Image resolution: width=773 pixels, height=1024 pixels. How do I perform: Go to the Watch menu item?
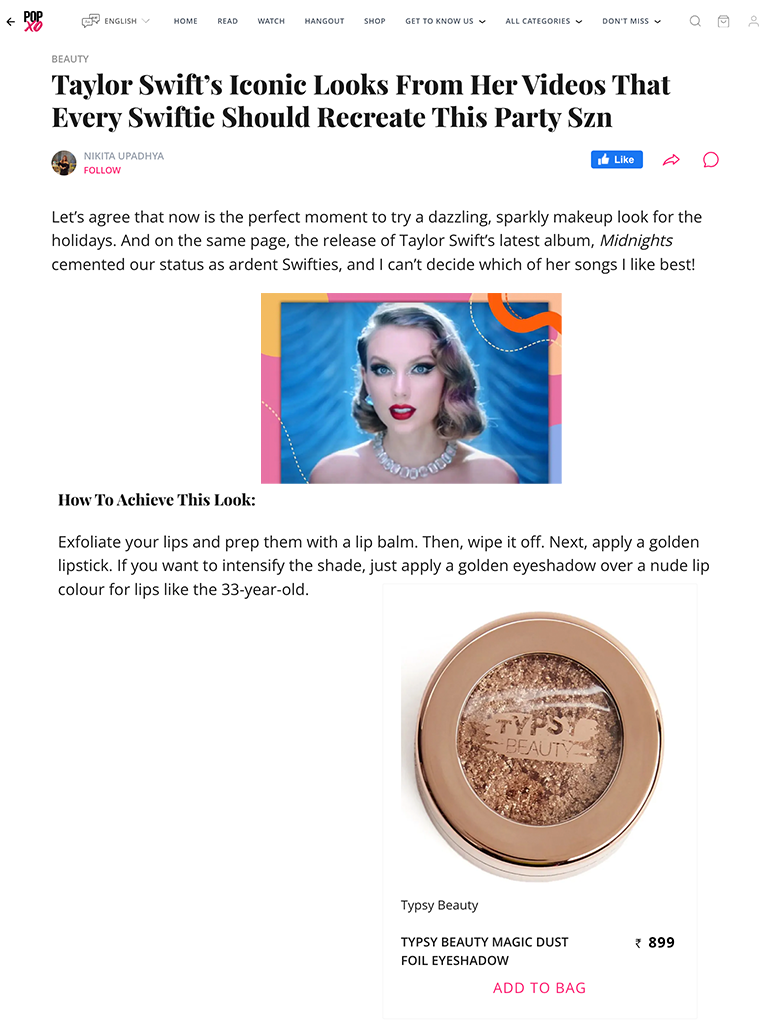tap(271, 21)
